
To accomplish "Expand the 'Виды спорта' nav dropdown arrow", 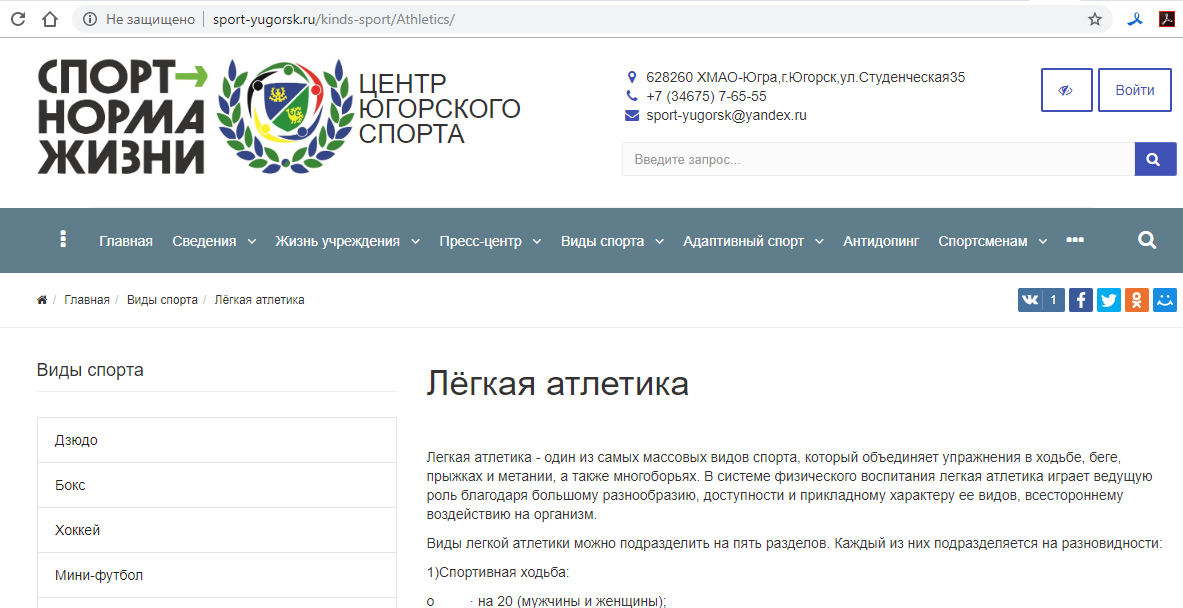I will 659,241.
